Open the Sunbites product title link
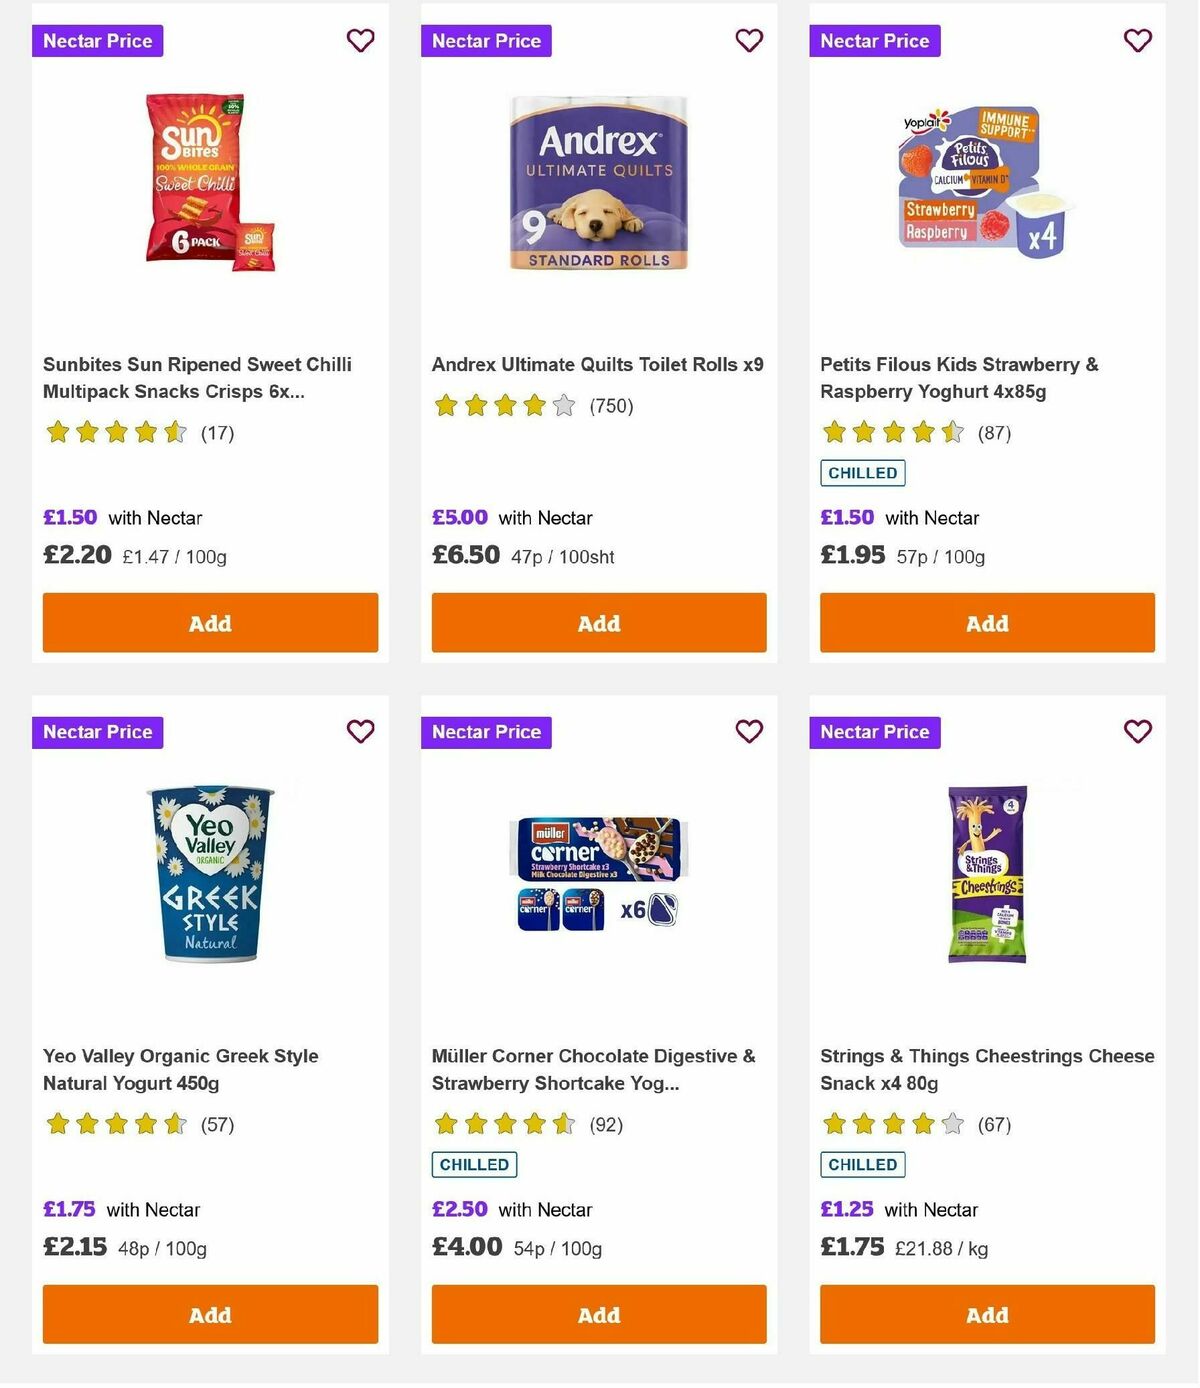The image size is (1200, 1388). tap(197, 378)
